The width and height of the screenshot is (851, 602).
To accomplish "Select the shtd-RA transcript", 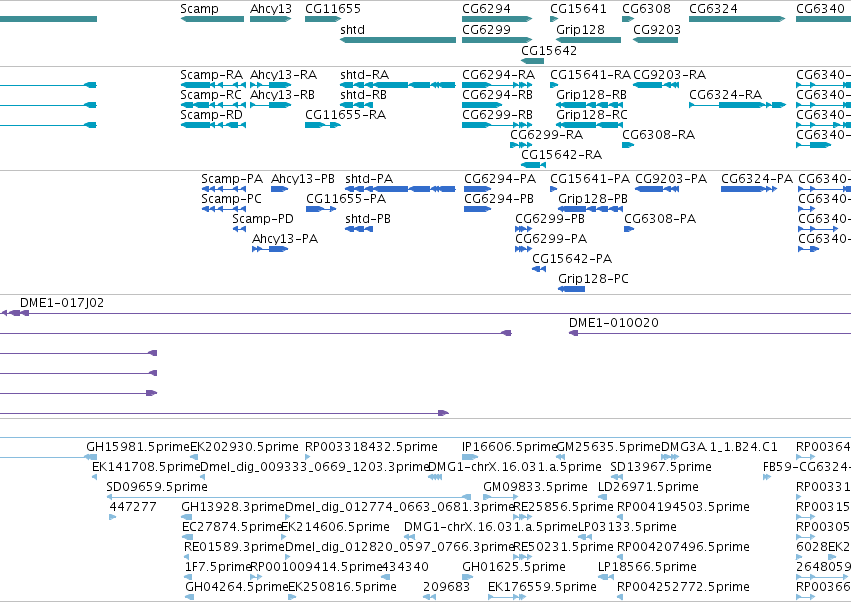I will point(398,85).
